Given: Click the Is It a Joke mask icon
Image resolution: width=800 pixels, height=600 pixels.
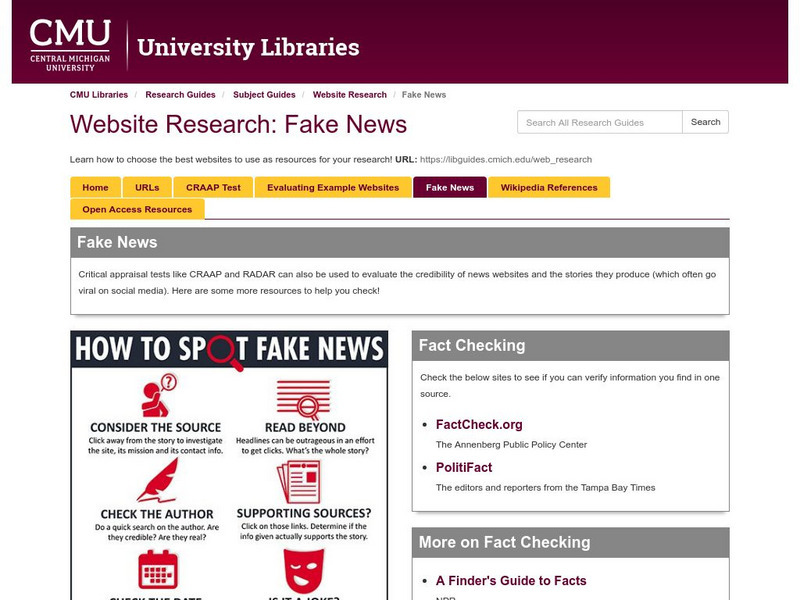Looking at the screenshot, I should [304, 570].
